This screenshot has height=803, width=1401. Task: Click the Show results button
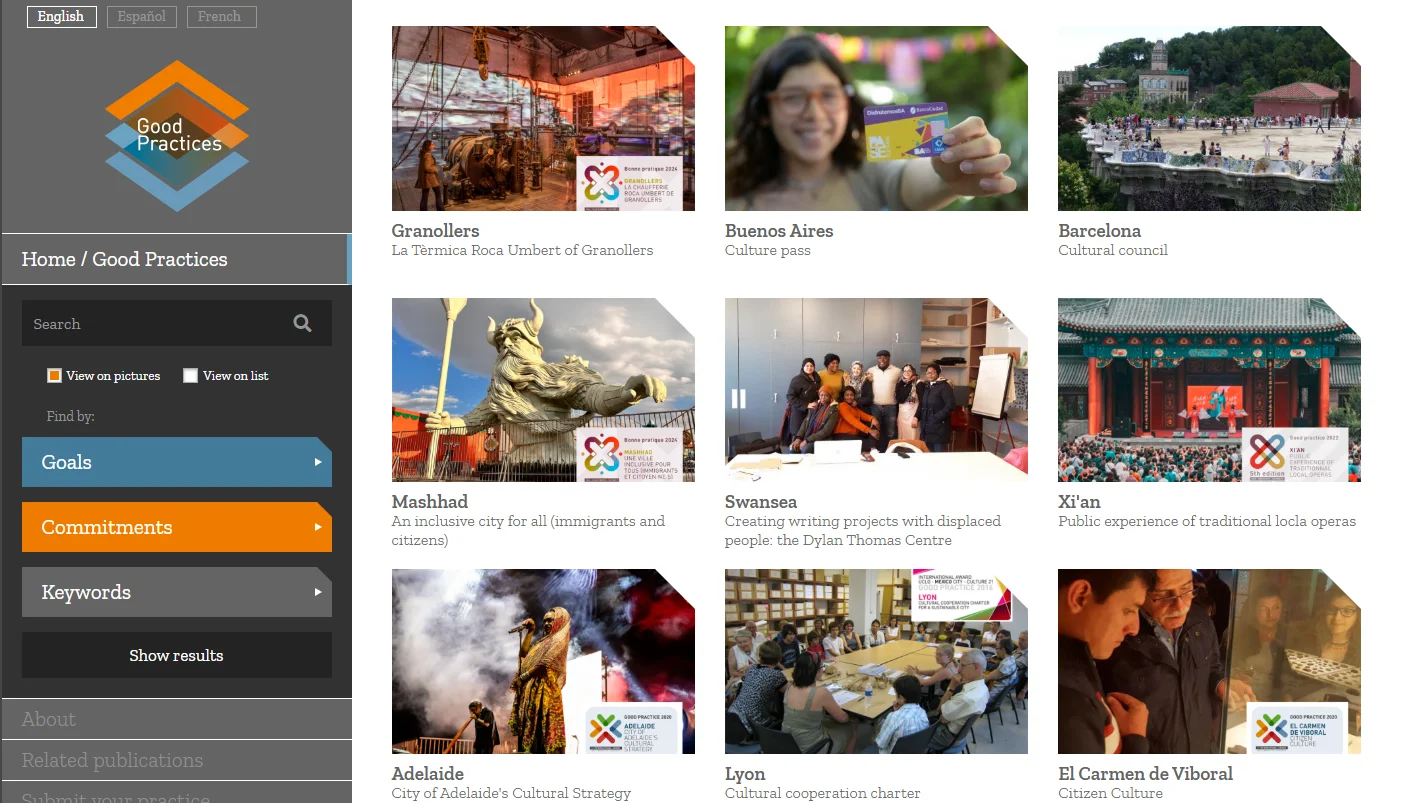coord(176,655)
